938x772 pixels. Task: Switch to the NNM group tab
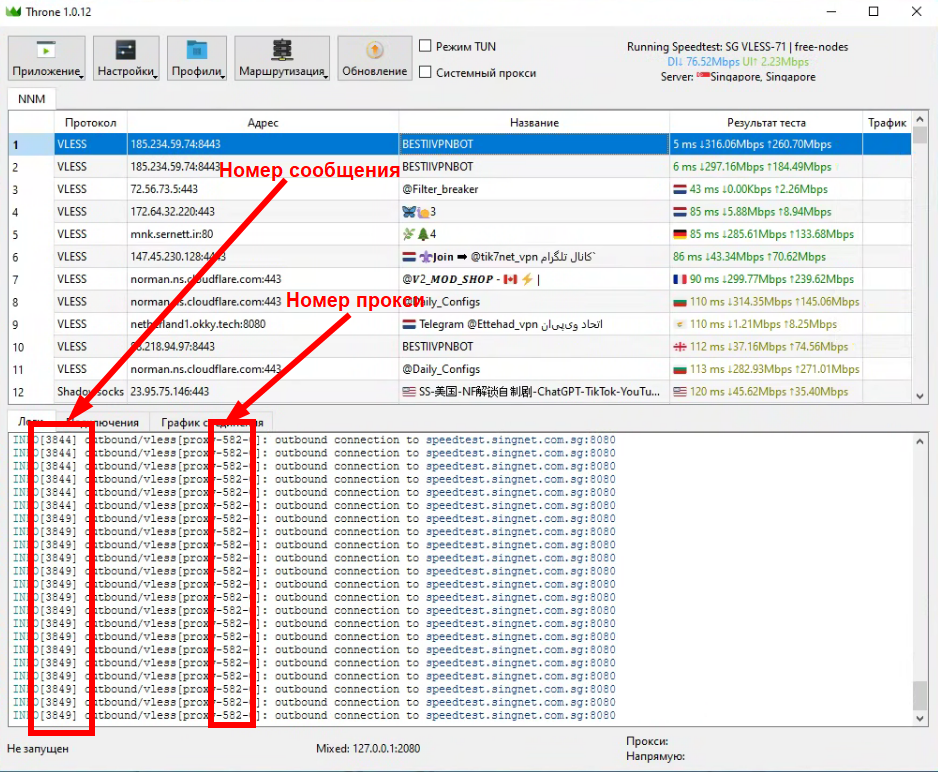click(32, 98)
